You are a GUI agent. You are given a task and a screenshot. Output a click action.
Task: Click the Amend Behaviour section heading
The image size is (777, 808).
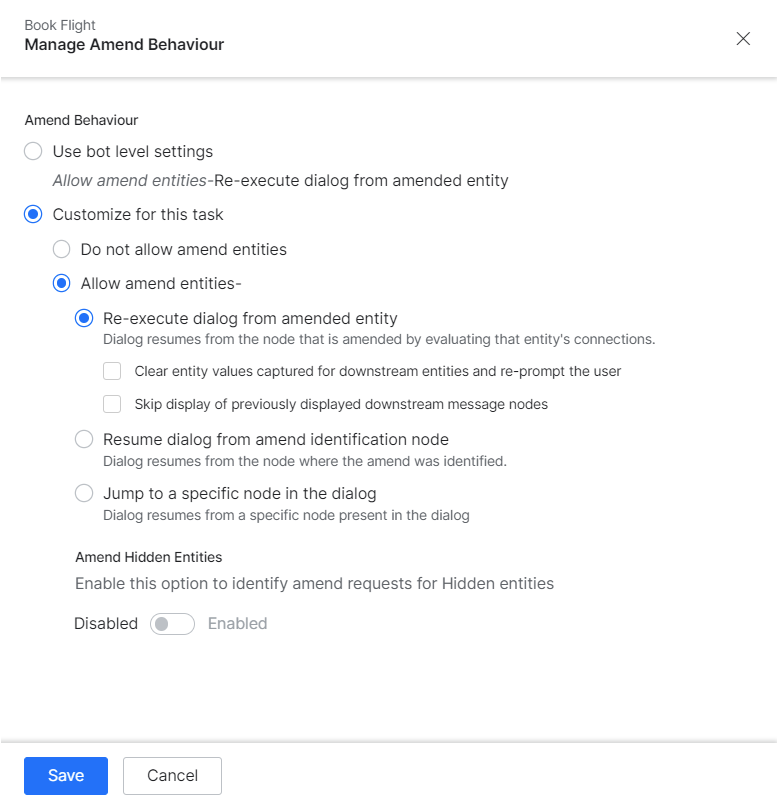81,120
